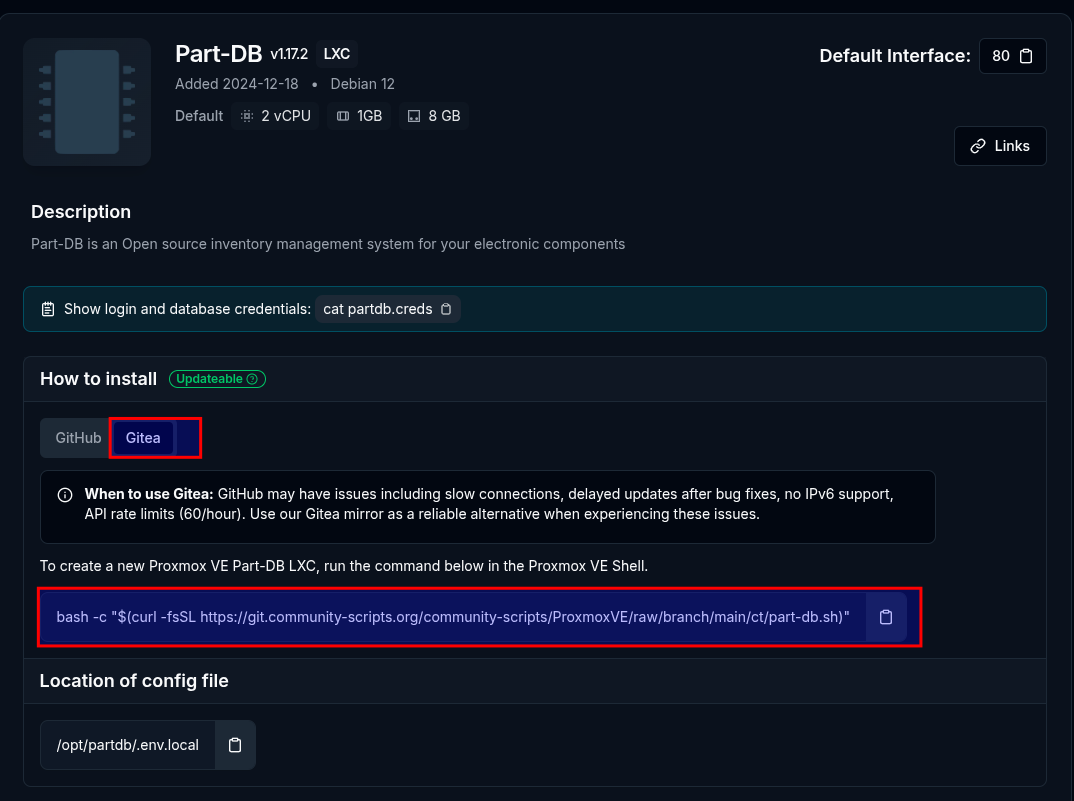Click the Part-DB chip logo image

(x=87, y=102)
